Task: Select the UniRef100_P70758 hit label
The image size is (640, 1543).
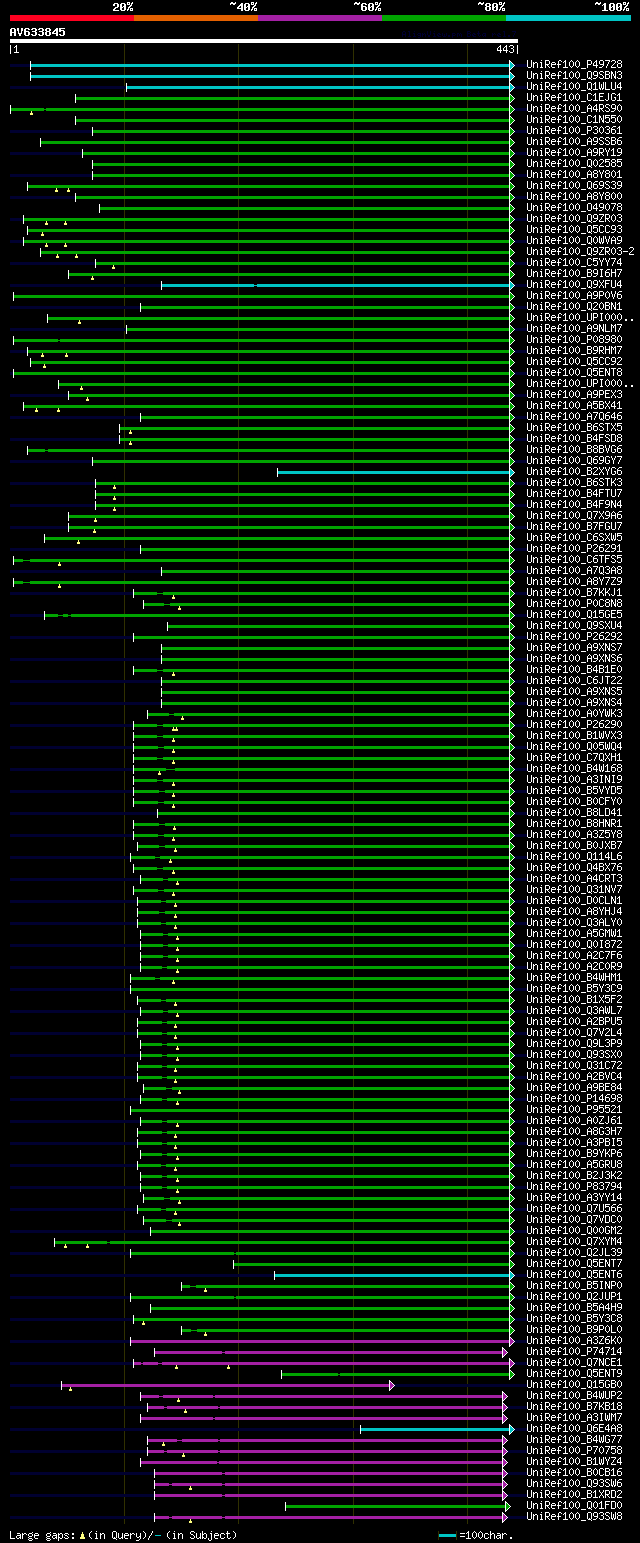Action: 574,1451
